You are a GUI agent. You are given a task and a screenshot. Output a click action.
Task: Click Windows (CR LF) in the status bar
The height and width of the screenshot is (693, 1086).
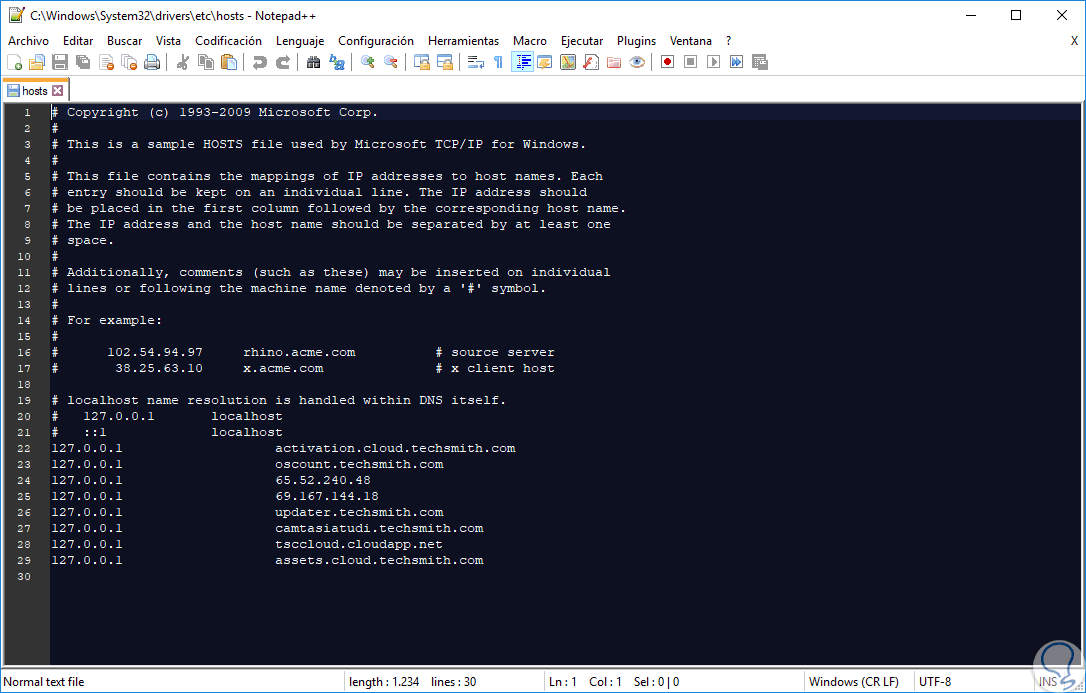pyautogui.click(x=854, y=682)
